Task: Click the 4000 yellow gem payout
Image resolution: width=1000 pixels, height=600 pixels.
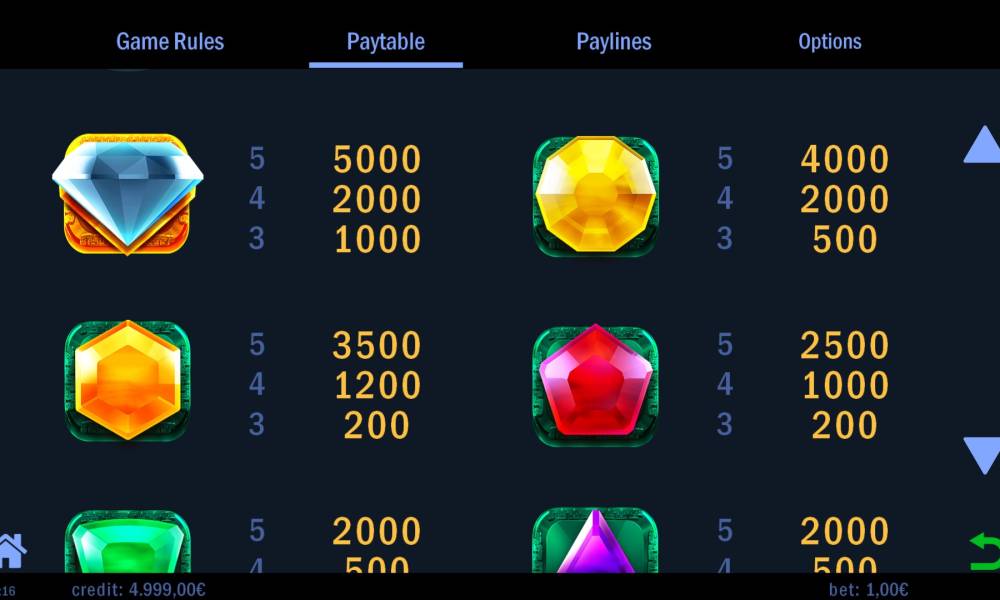Action: tap(844, 159)
